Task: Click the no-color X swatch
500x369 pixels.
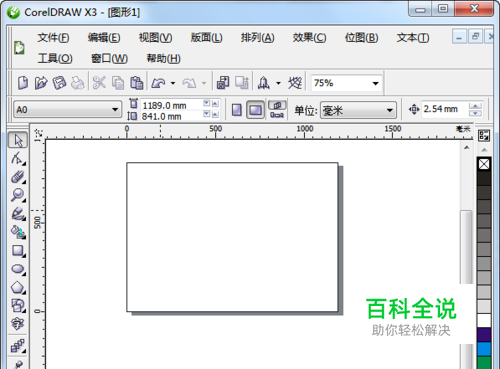Action: 484,164
